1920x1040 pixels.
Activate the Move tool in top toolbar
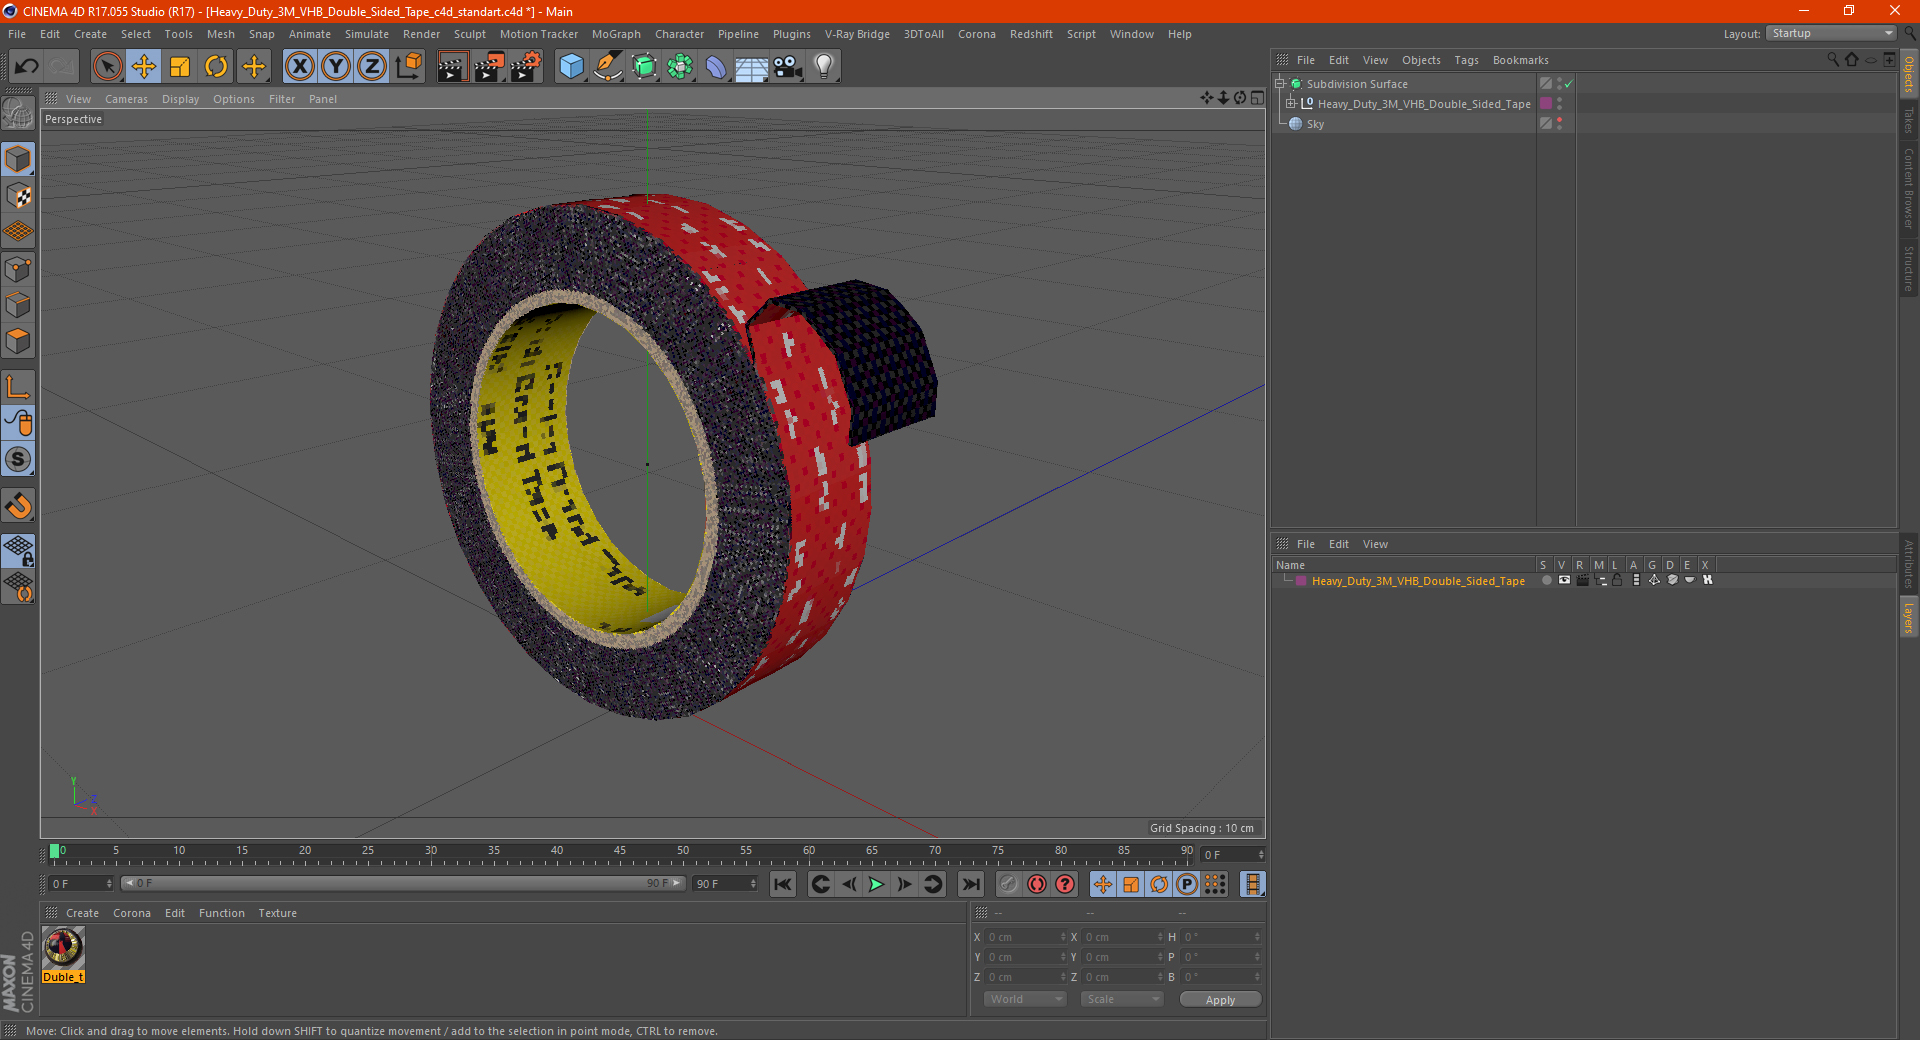point(144,67)
